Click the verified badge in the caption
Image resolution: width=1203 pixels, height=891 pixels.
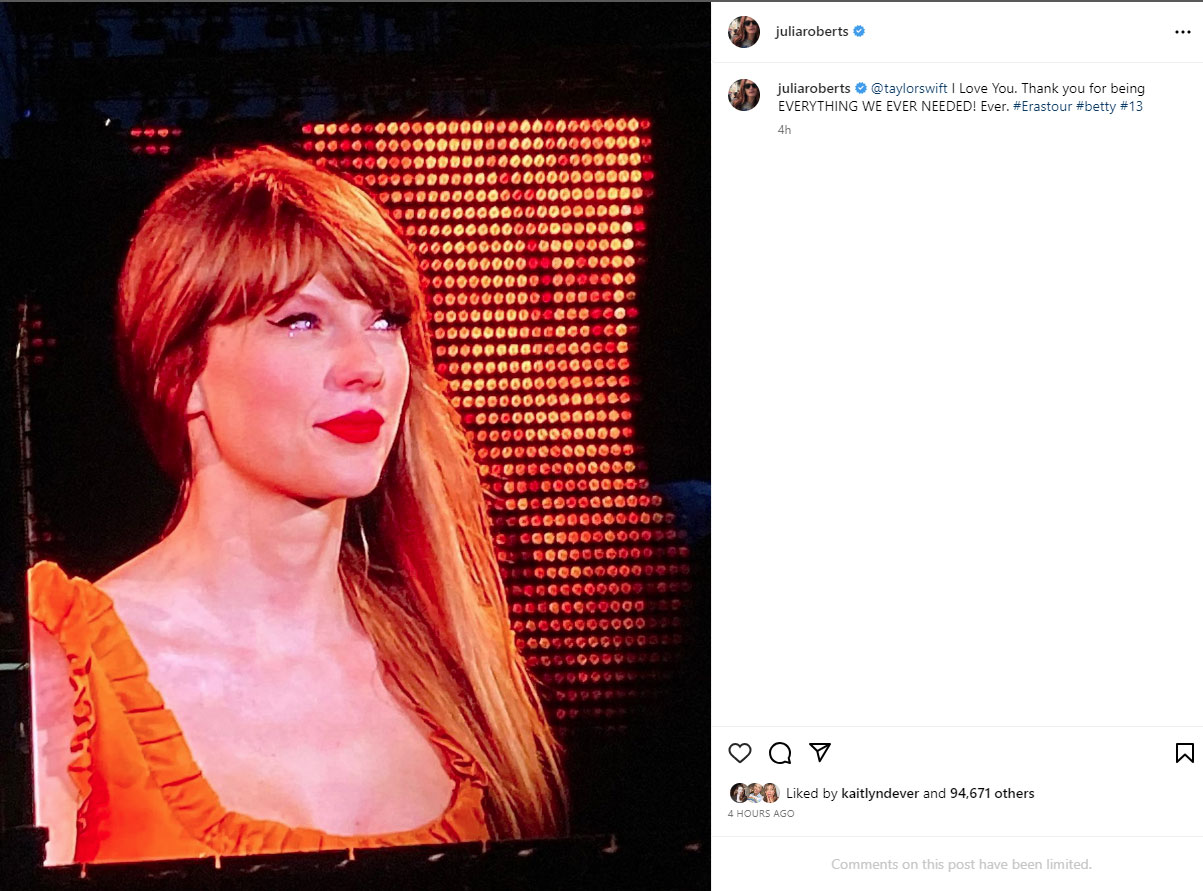861,89
